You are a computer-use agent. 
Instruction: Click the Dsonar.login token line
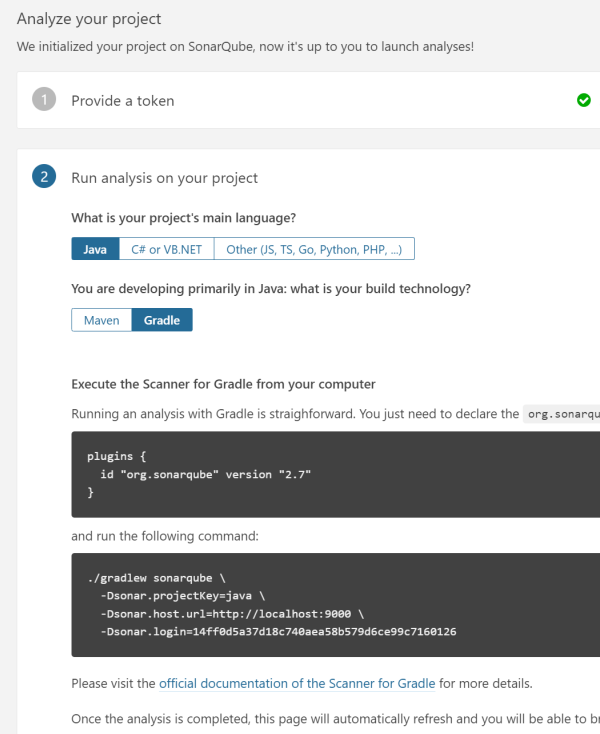point(278,632)
